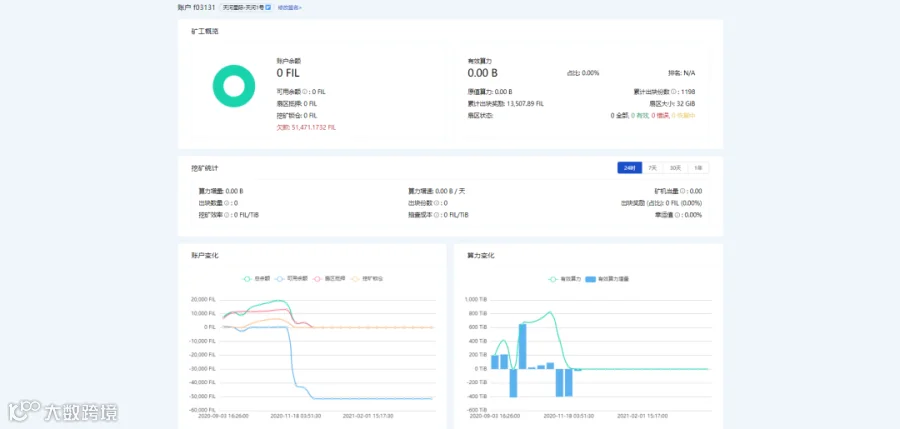The image size is (900, 429).
Task: Toggle 有效算力 line in power chart legend
Action: coord(565,279)
